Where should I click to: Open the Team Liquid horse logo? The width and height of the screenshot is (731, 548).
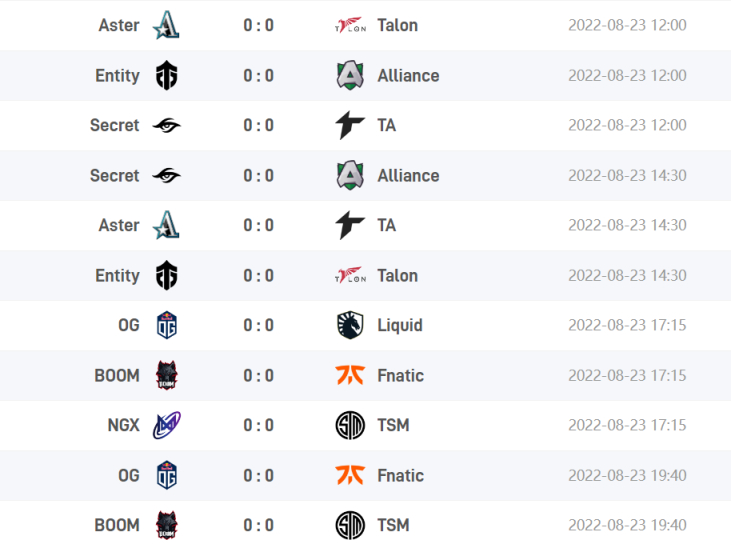tap(350, 325)
